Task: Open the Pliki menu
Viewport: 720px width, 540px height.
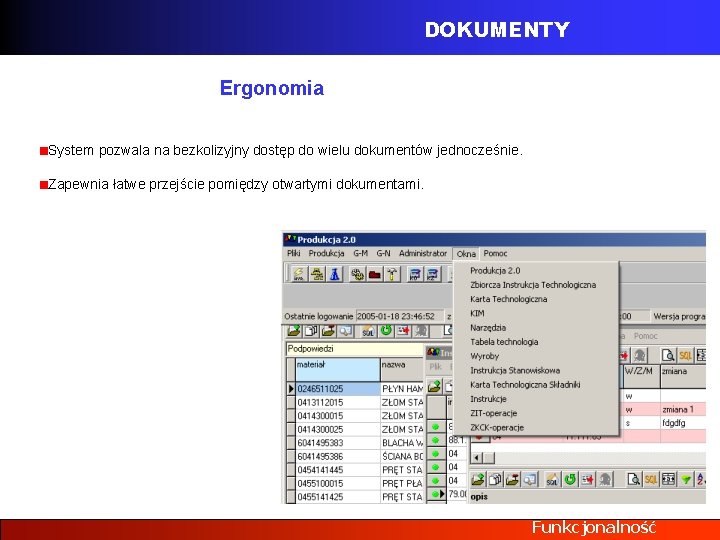Action: tap(294, 253)
